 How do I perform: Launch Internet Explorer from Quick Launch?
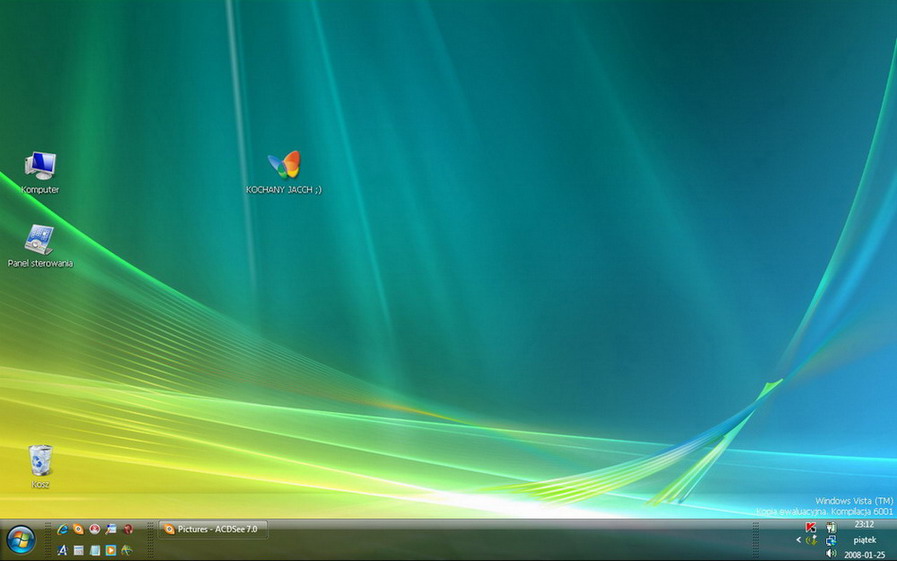click(62, 530)
